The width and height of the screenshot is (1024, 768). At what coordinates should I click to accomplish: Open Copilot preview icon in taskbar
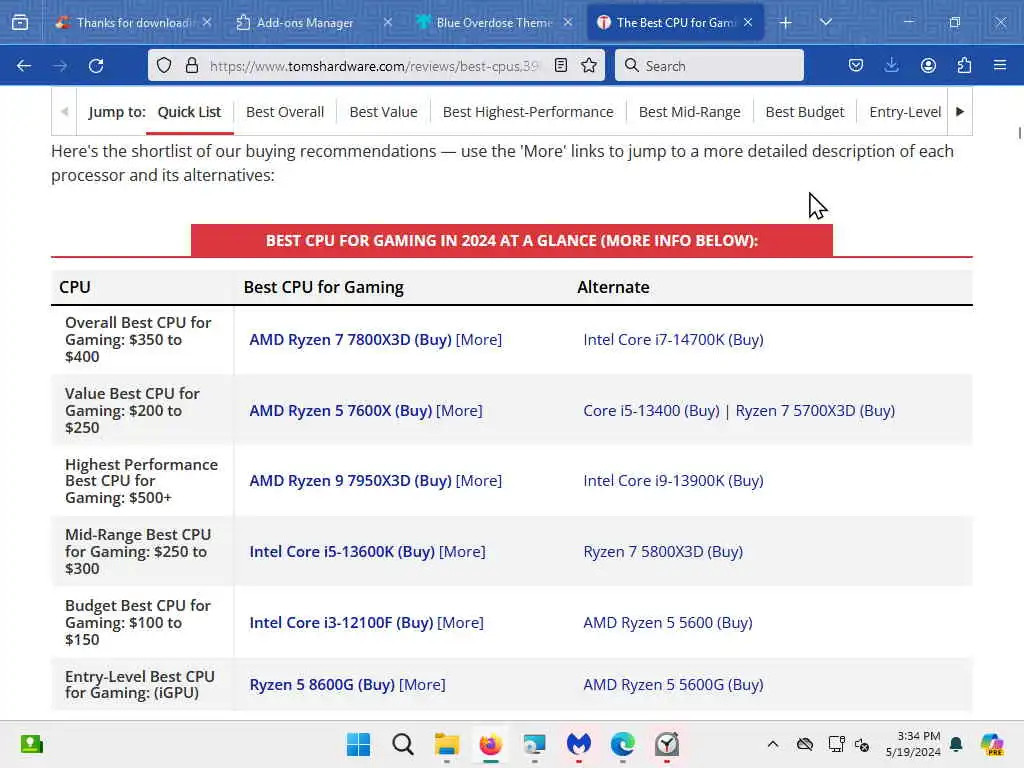coord(992,744)
